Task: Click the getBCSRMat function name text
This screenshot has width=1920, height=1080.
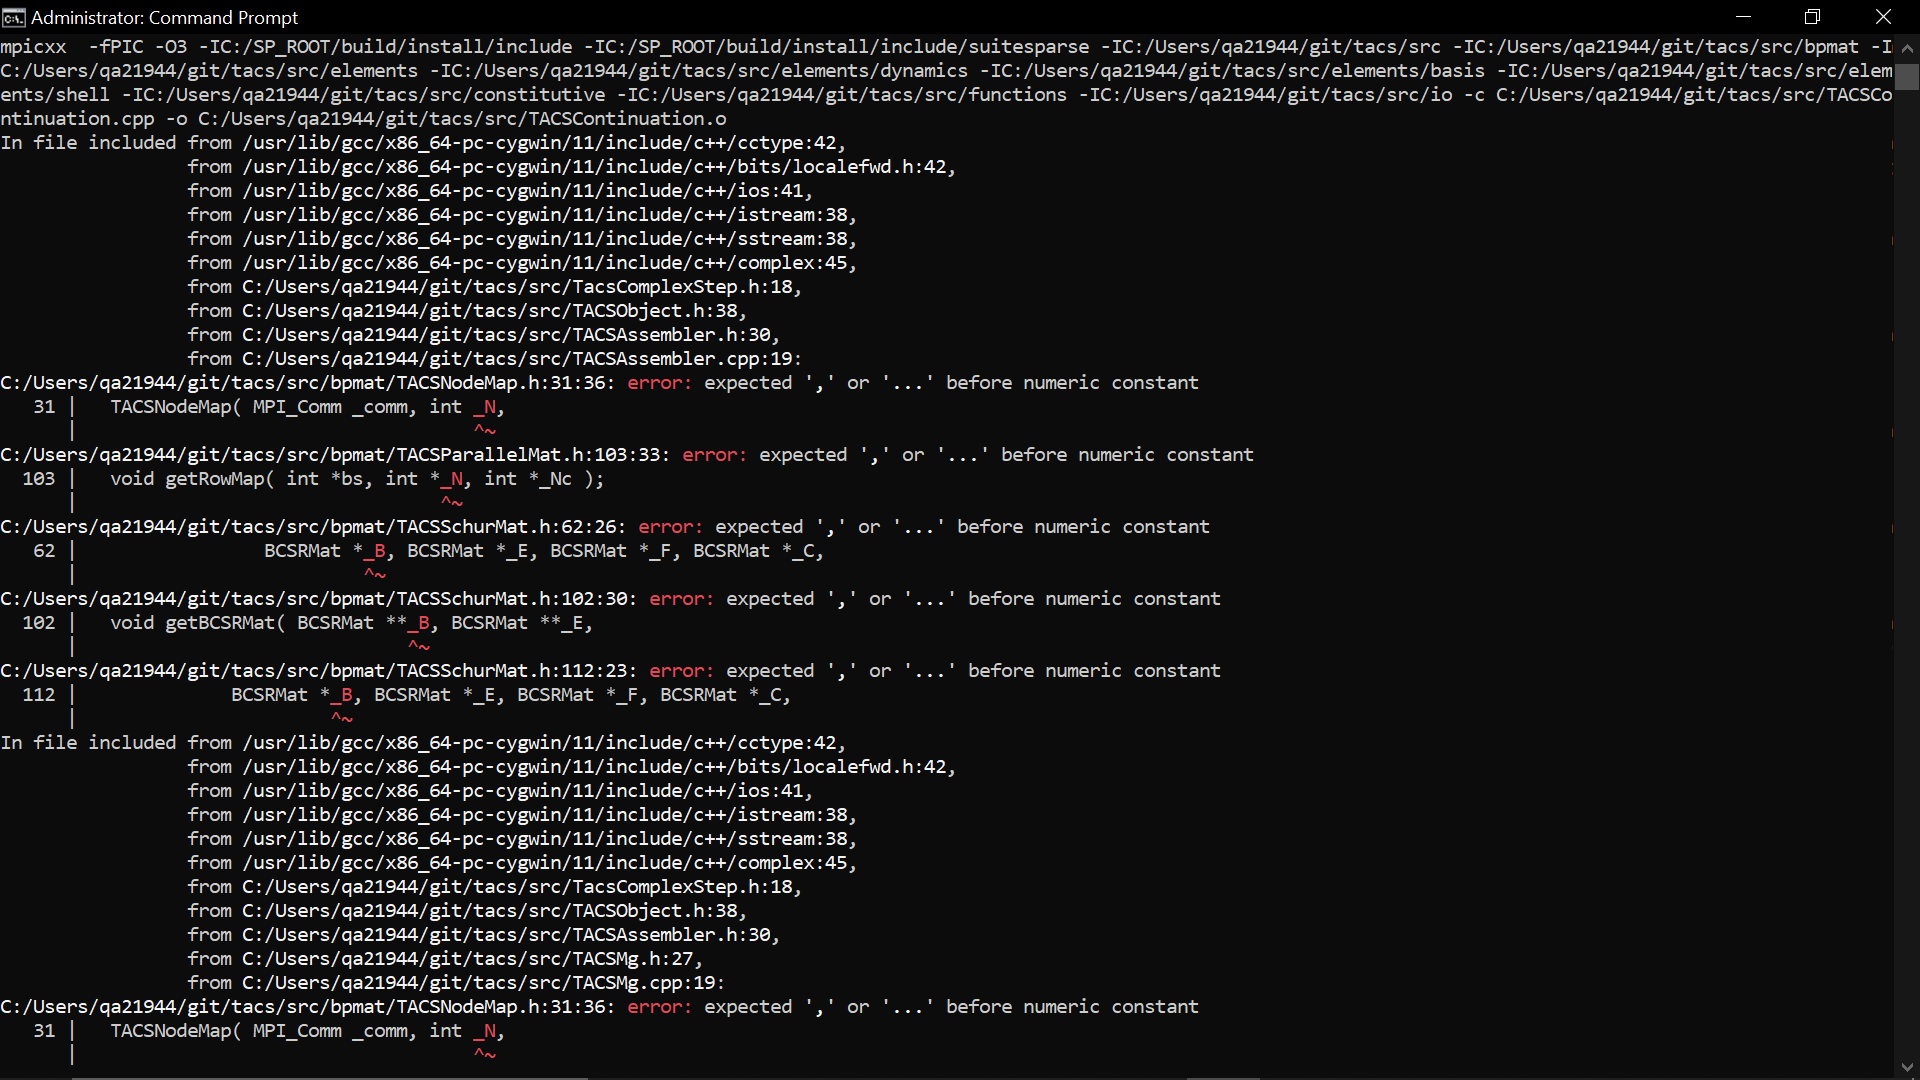Action: (x=219, y=623)
